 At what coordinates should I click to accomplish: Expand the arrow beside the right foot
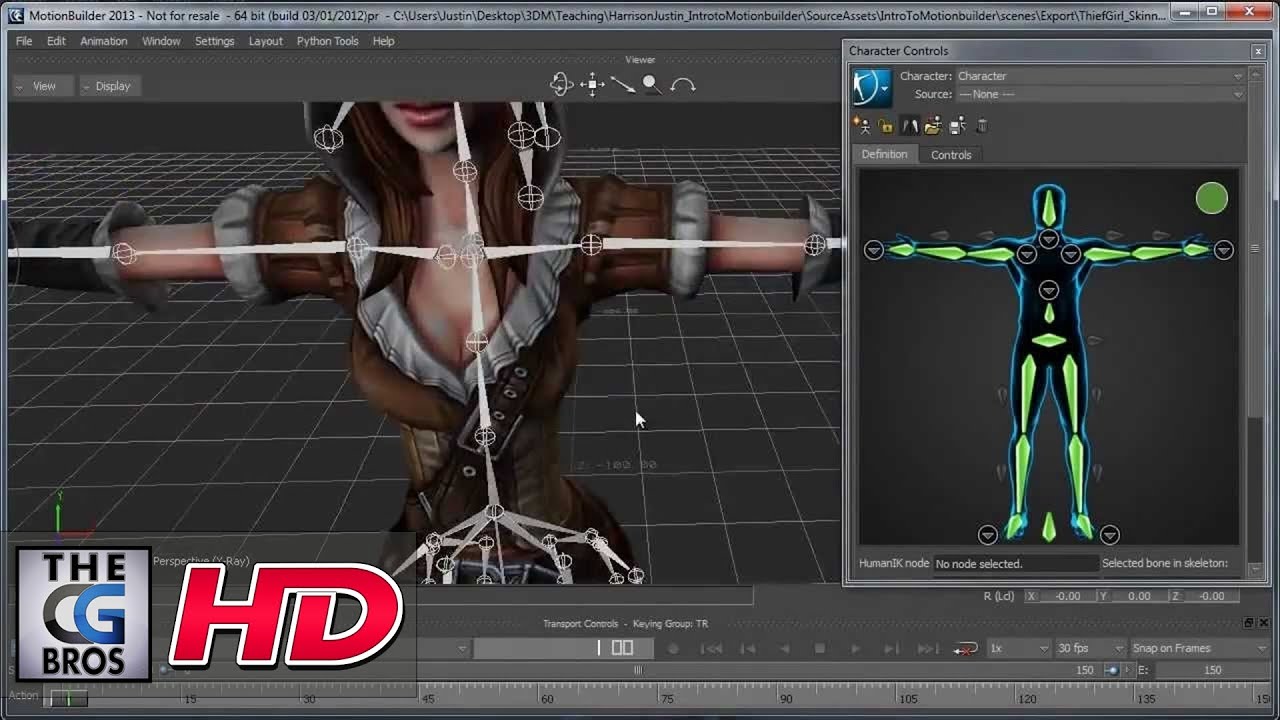tap(987, 535)
